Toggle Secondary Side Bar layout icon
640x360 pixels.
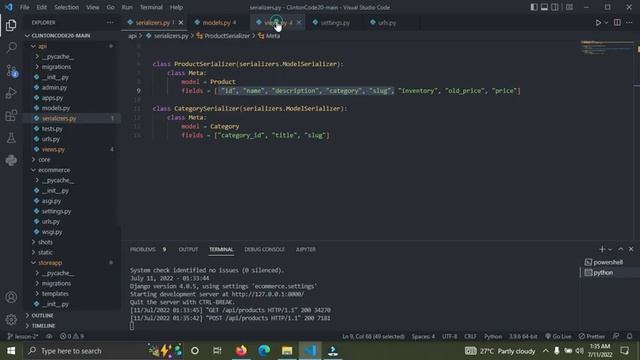pyautogui.click(x=555, y=7)
